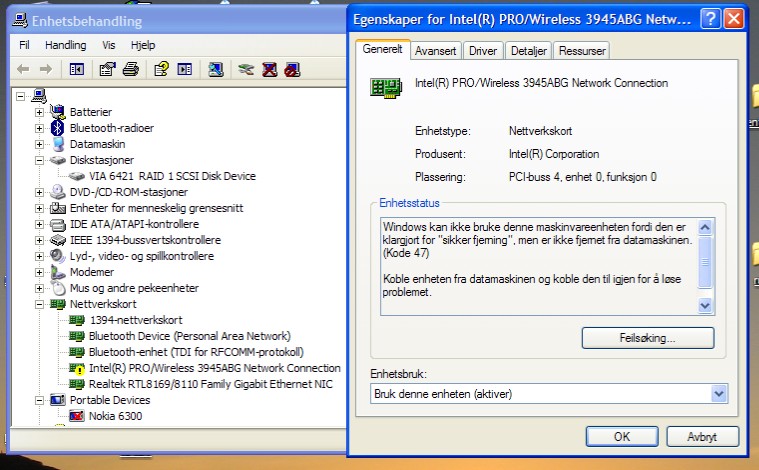The height and width of the screenshot is (470, 759).
Task: Collapse the Nettverkskort node
Action: point(39,304)
